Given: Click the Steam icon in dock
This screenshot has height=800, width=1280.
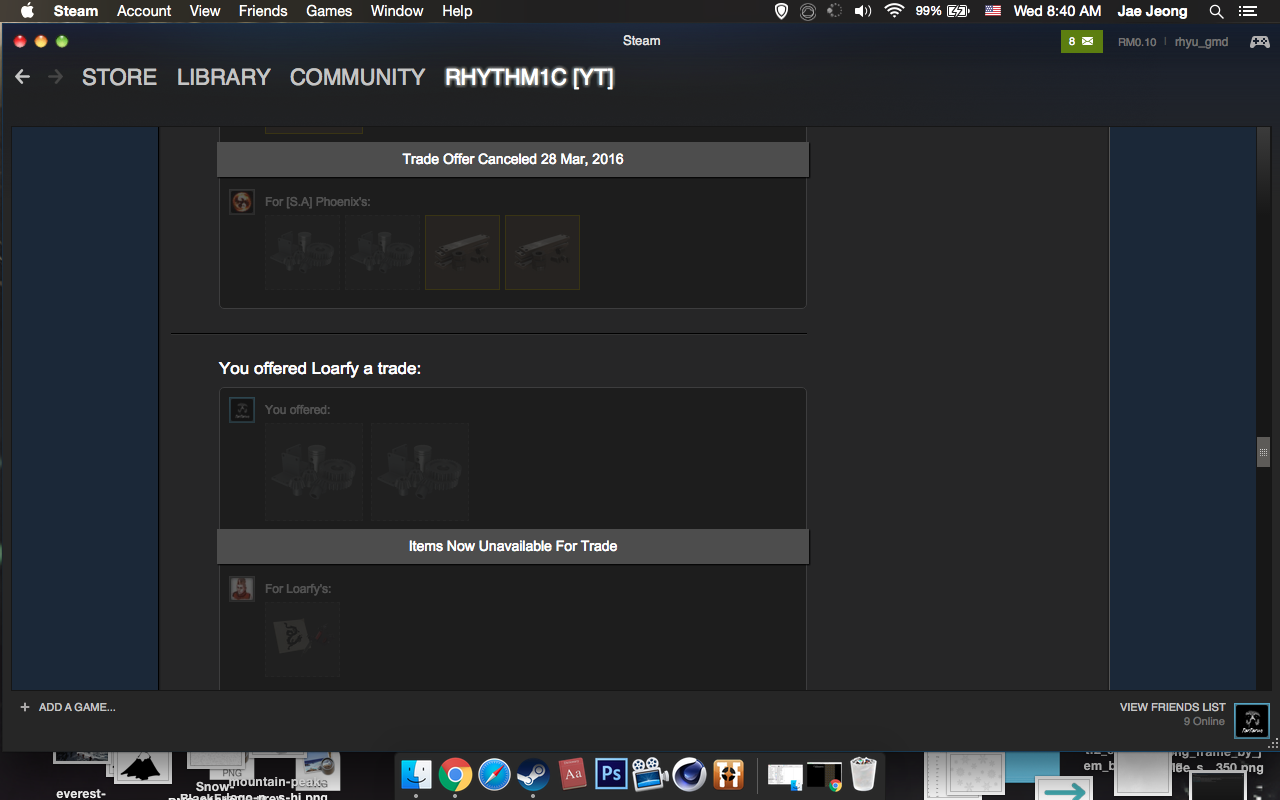Looking at the screenshot, I should (x=532, y=773).
